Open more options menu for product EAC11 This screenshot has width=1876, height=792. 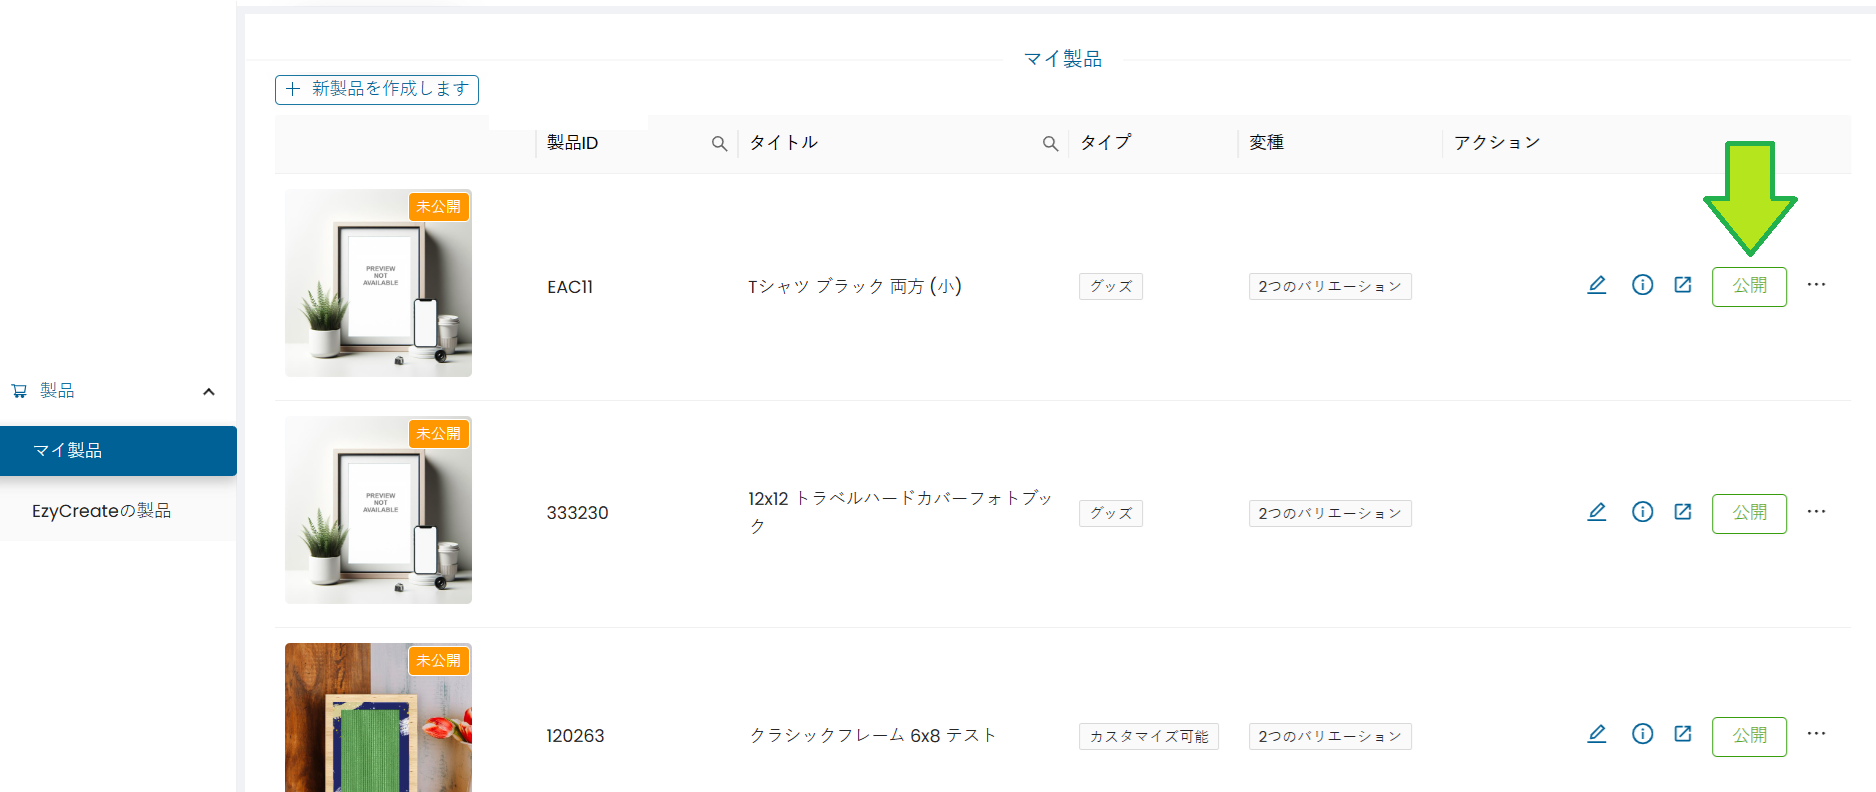tap(1816, 285)
